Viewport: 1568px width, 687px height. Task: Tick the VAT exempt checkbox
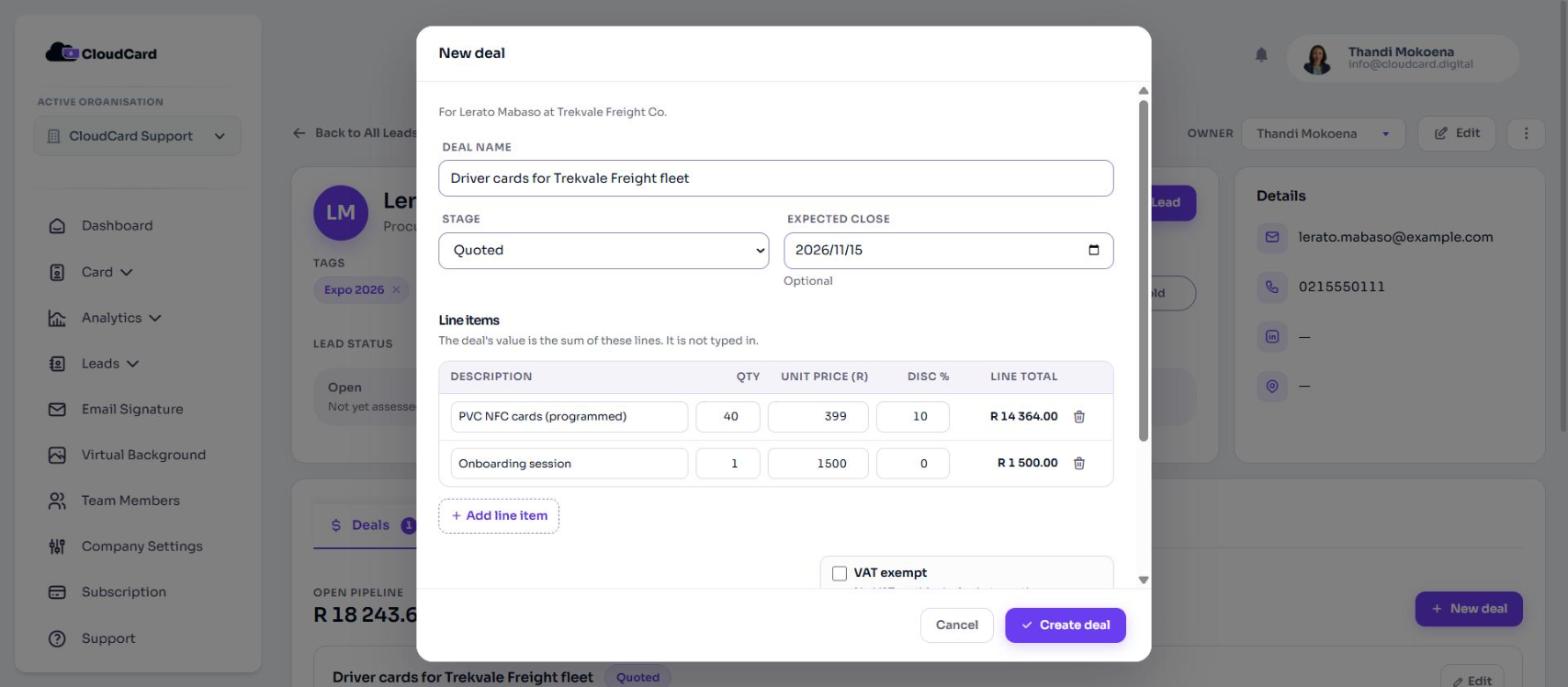839,573
